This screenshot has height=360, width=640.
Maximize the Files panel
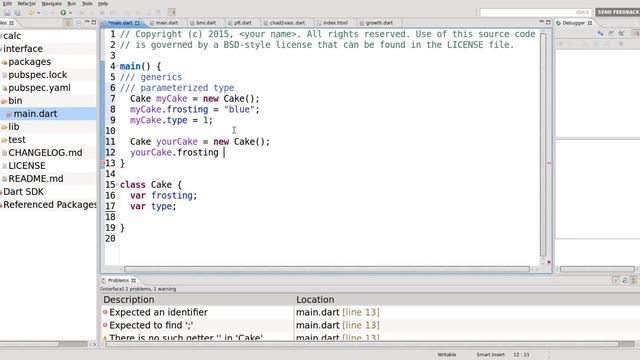[93, 22]
